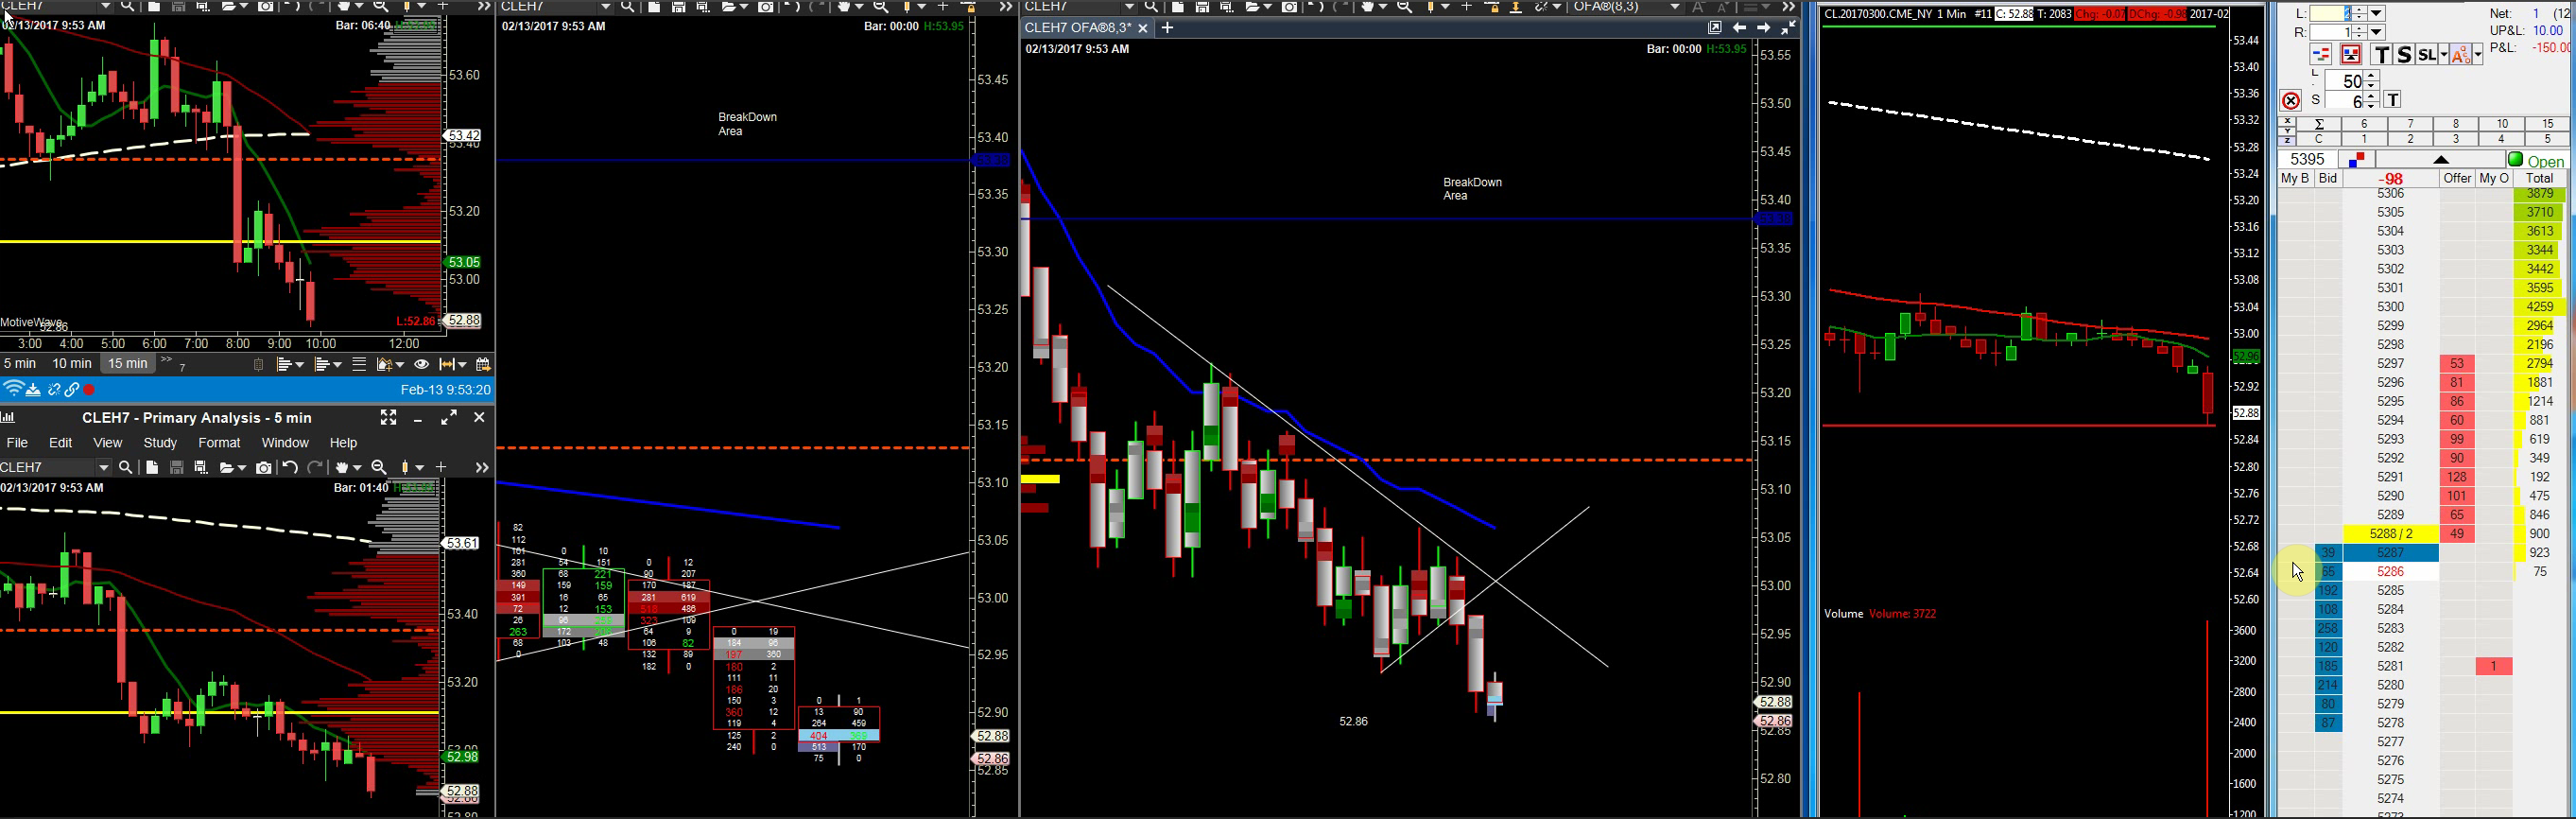Click quantity preset 10 in DOM grid
Viewport: 2576px width, 819px height.
[x=2501, y=124]
